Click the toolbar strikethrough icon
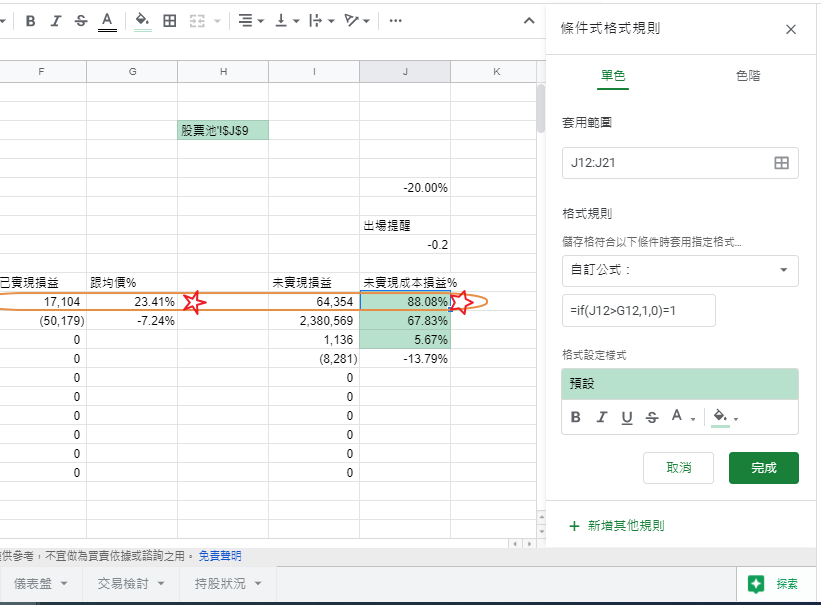 click(x=81, y=20)
